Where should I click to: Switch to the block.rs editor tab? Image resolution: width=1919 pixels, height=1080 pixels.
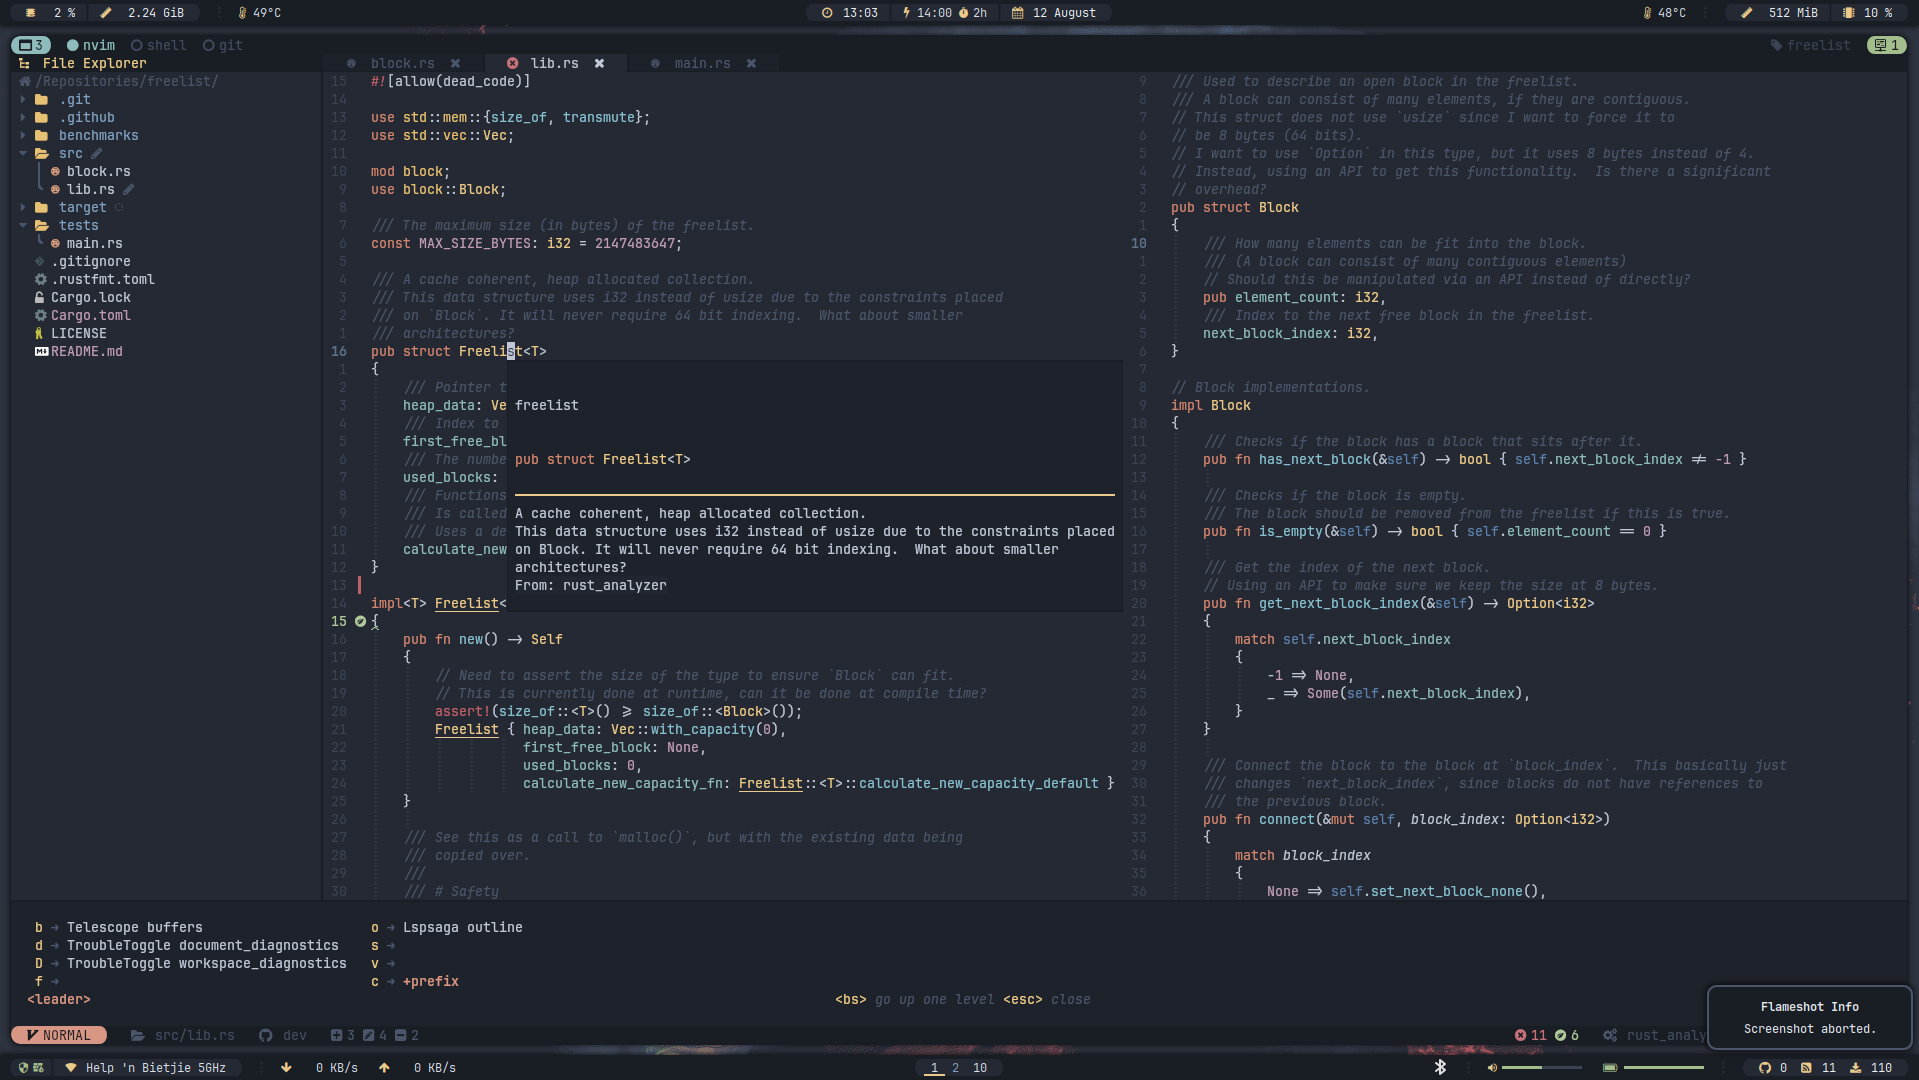click(402, 63)
